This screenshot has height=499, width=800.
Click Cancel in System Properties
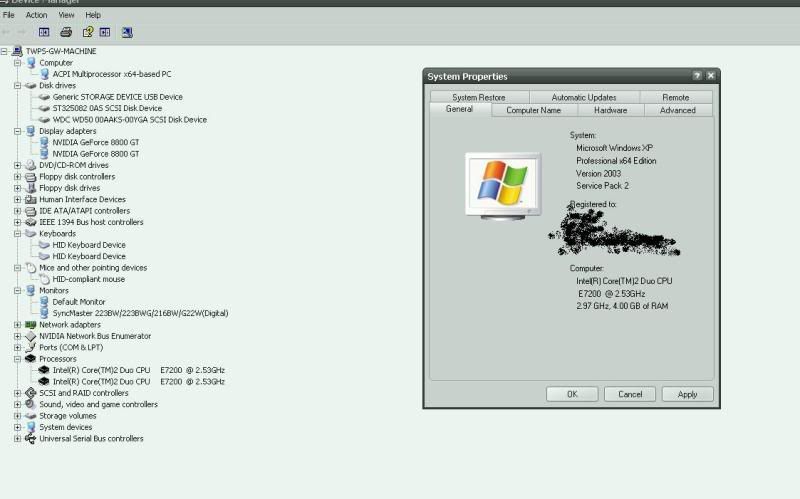click(x=630, y=394)
